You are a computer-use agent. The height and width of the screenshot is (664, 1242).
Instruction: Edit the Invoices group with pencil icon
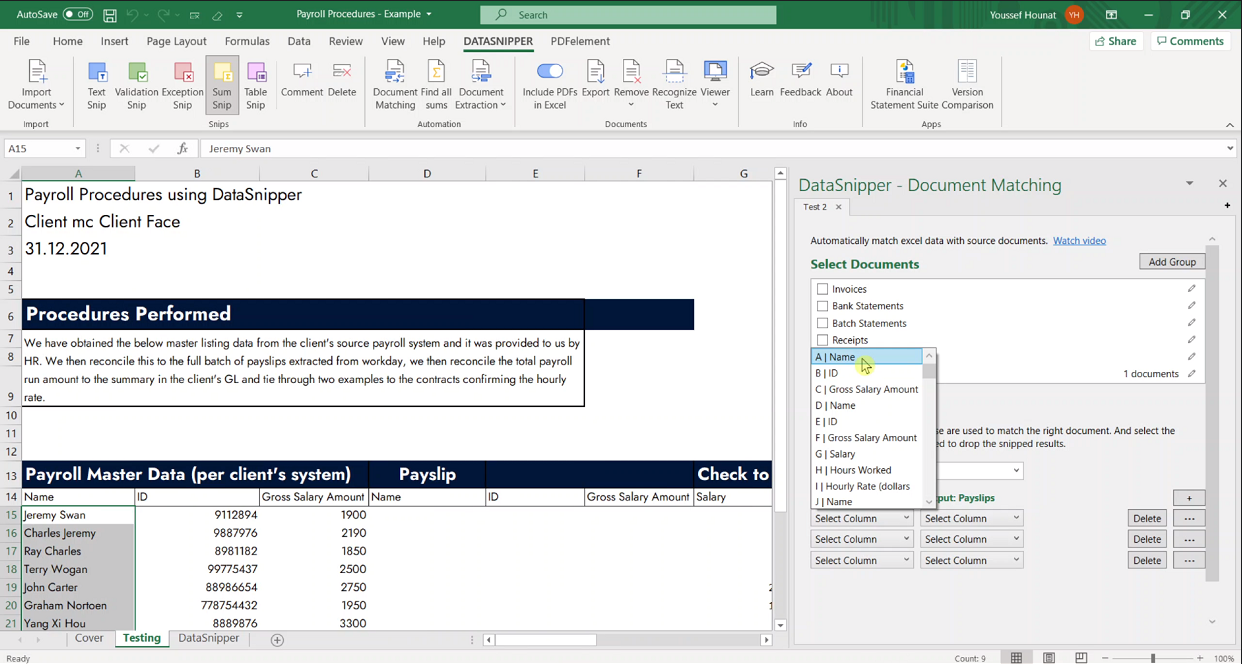(1191, 289)
